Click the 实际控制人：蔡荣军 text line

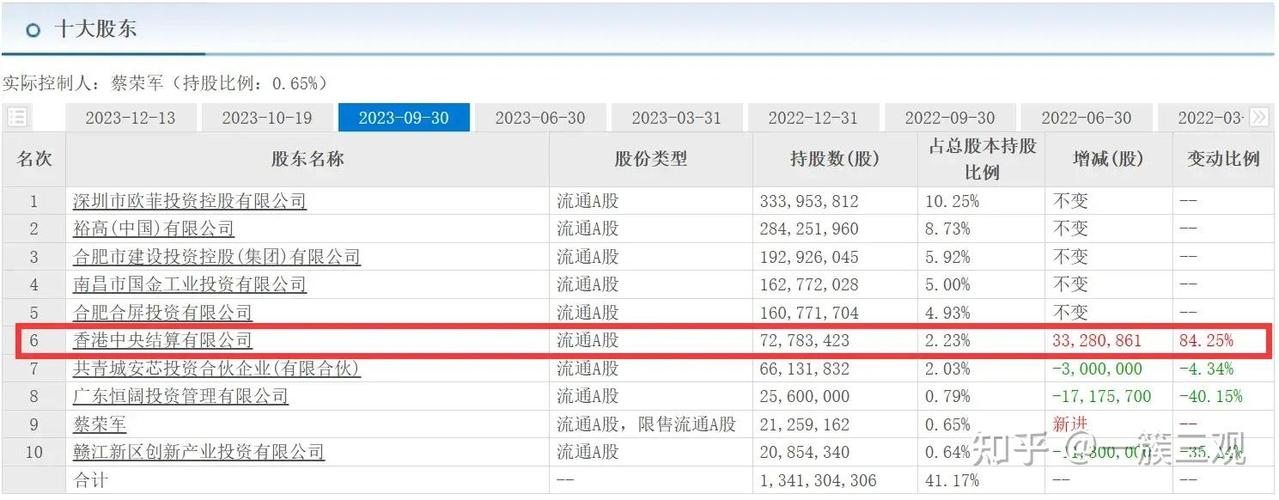click(165, 83)
